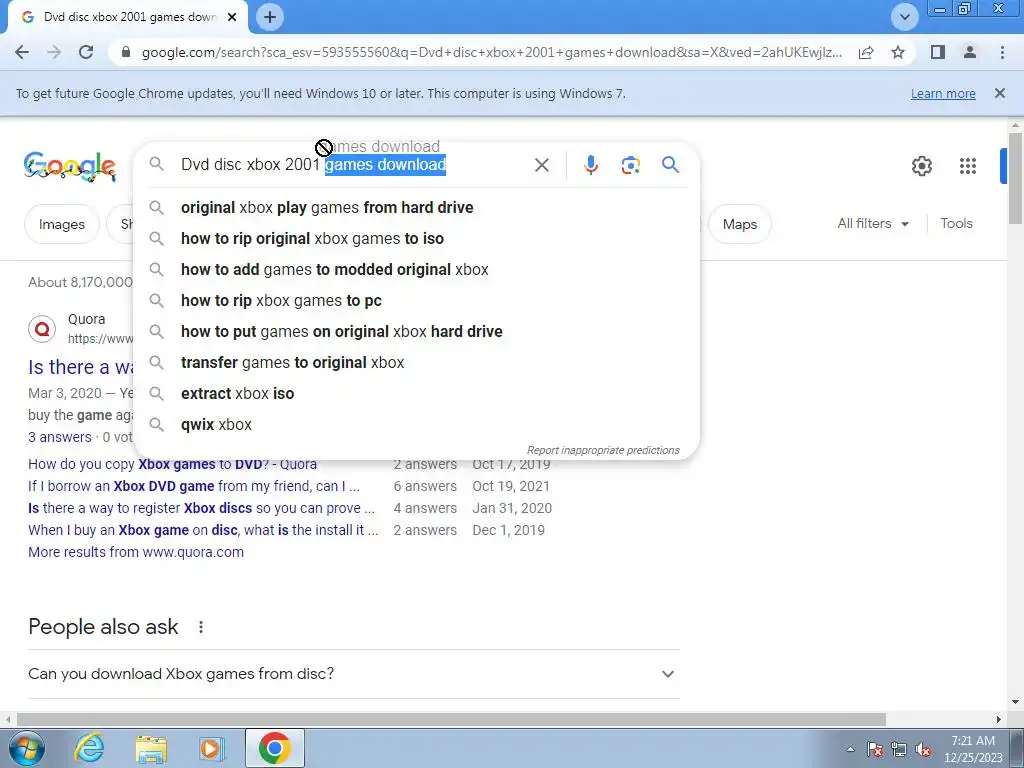
Task: Show hidden system tray icons
Action: (850, 749)
